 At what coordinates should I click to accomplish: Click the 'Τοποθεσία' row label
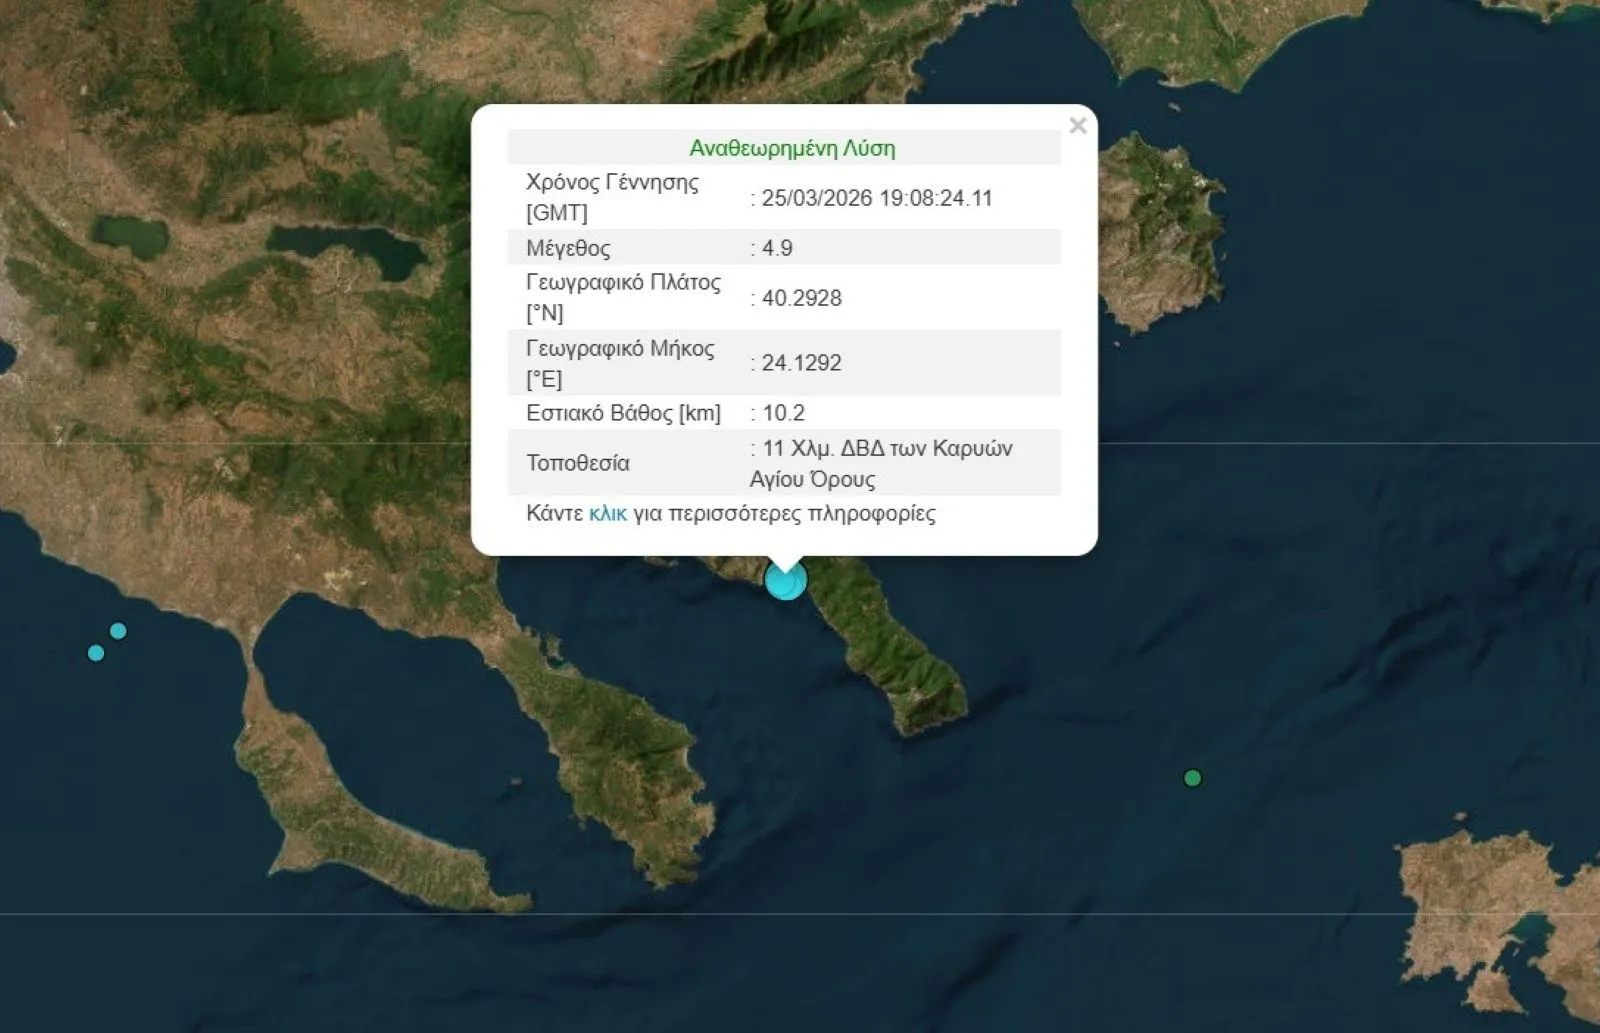coord(578,463)
